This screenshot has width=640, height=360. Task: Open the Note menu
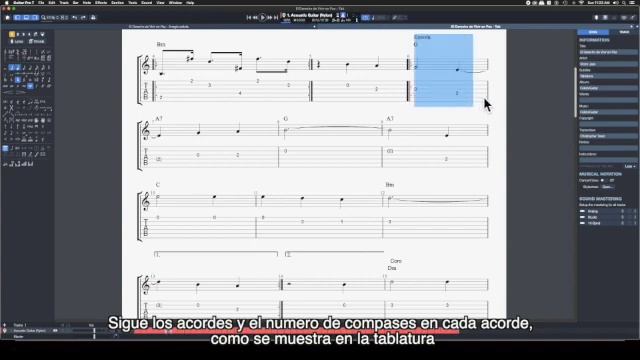(87, 2)
